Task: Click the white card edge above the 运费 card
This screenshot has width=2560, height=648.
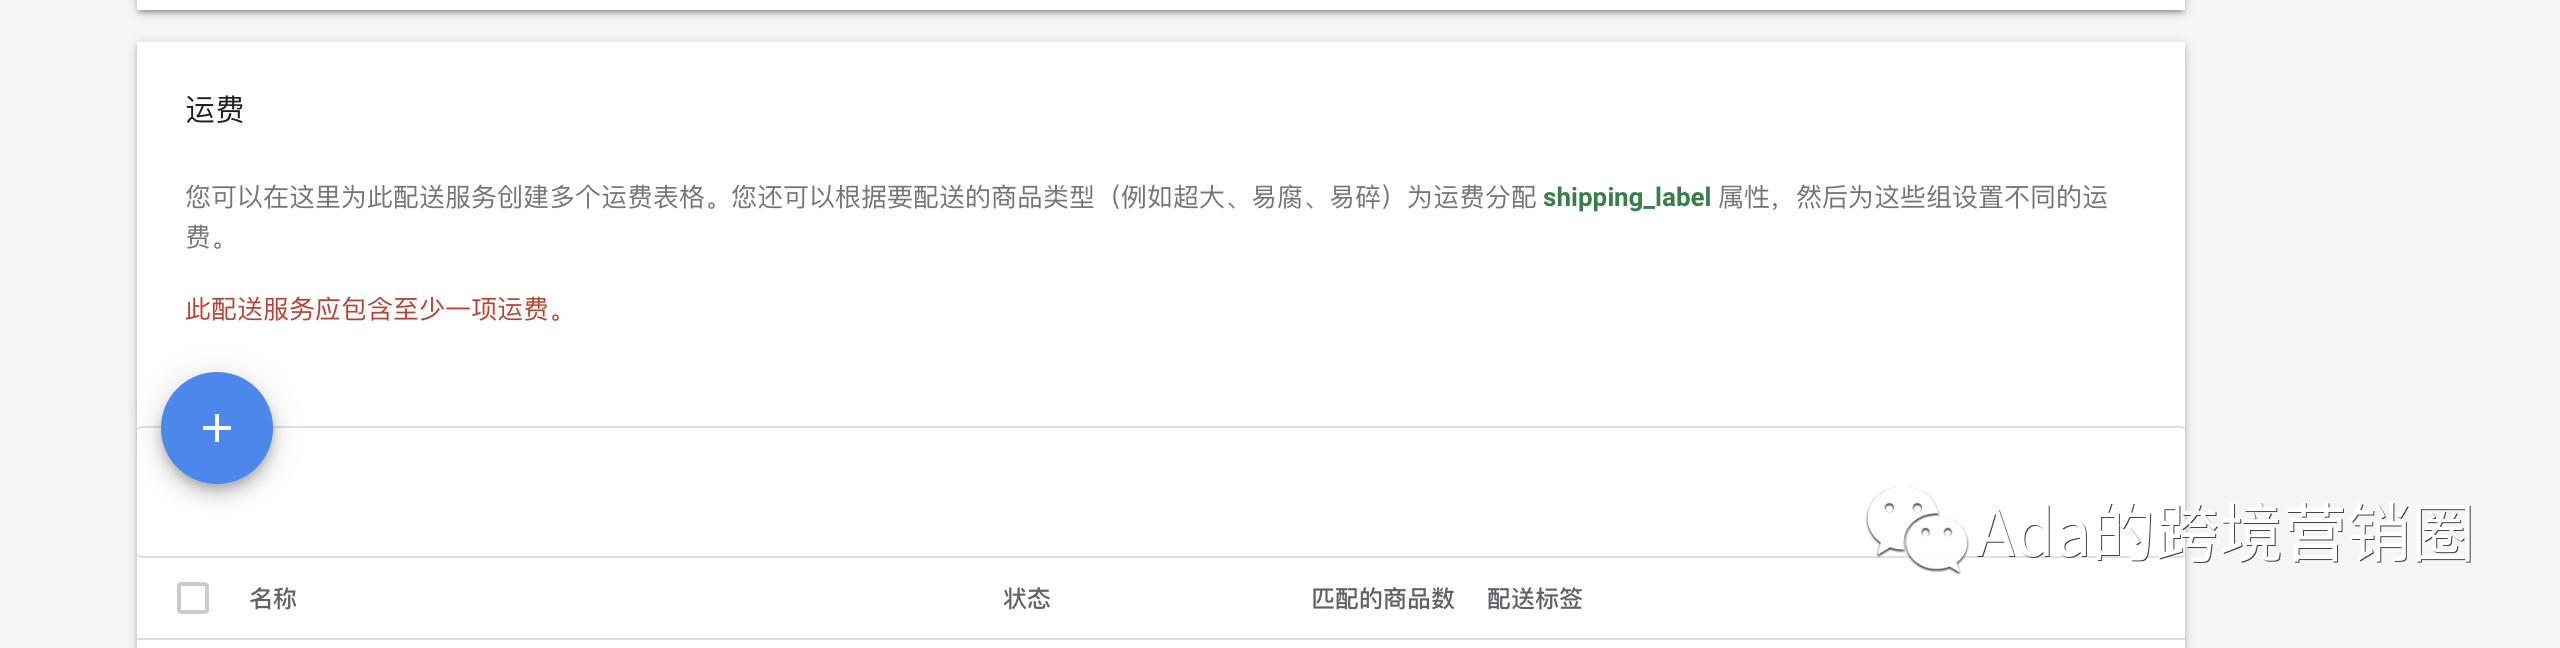Action: pos(1160,4)
